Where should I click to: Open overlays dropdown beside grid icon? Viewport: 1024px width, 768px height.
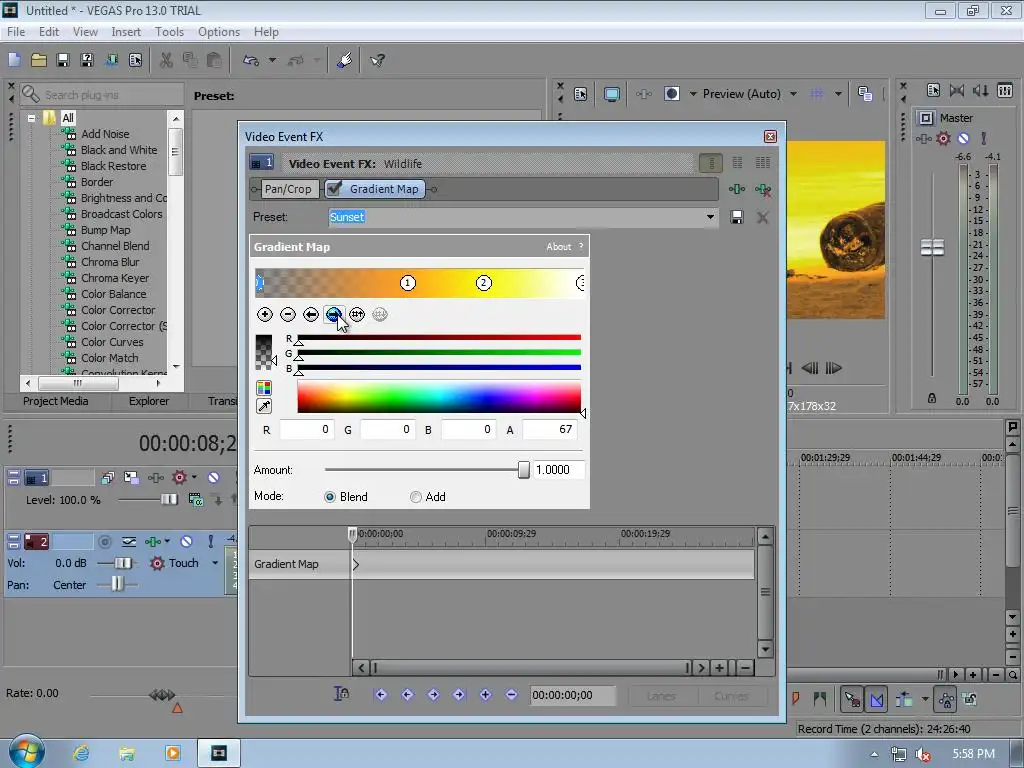click(x=838, y=94)
